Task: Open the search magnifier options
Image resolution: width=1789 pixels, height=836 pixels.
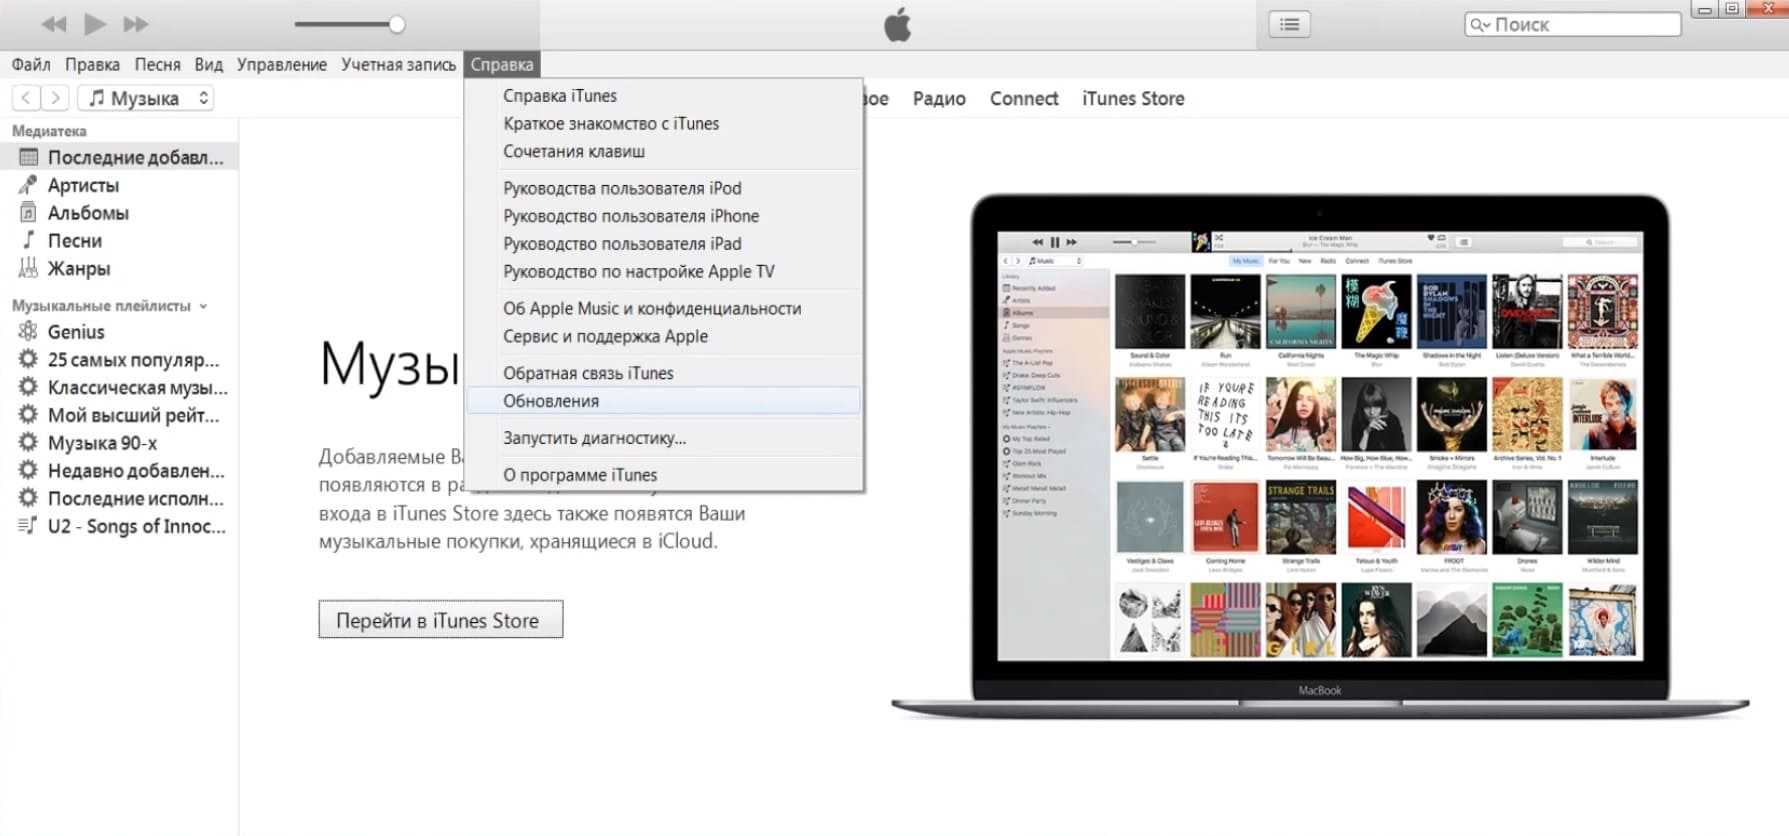Action: click(1480, 25)
